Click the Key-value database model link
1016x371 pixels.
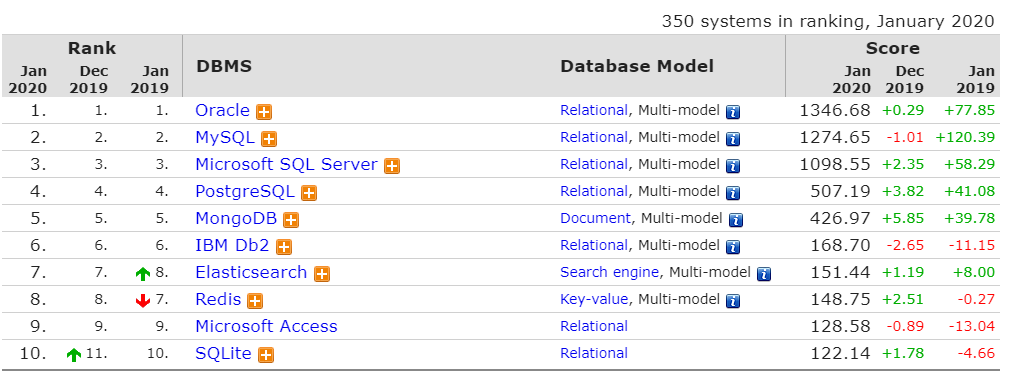pos(594,299)
